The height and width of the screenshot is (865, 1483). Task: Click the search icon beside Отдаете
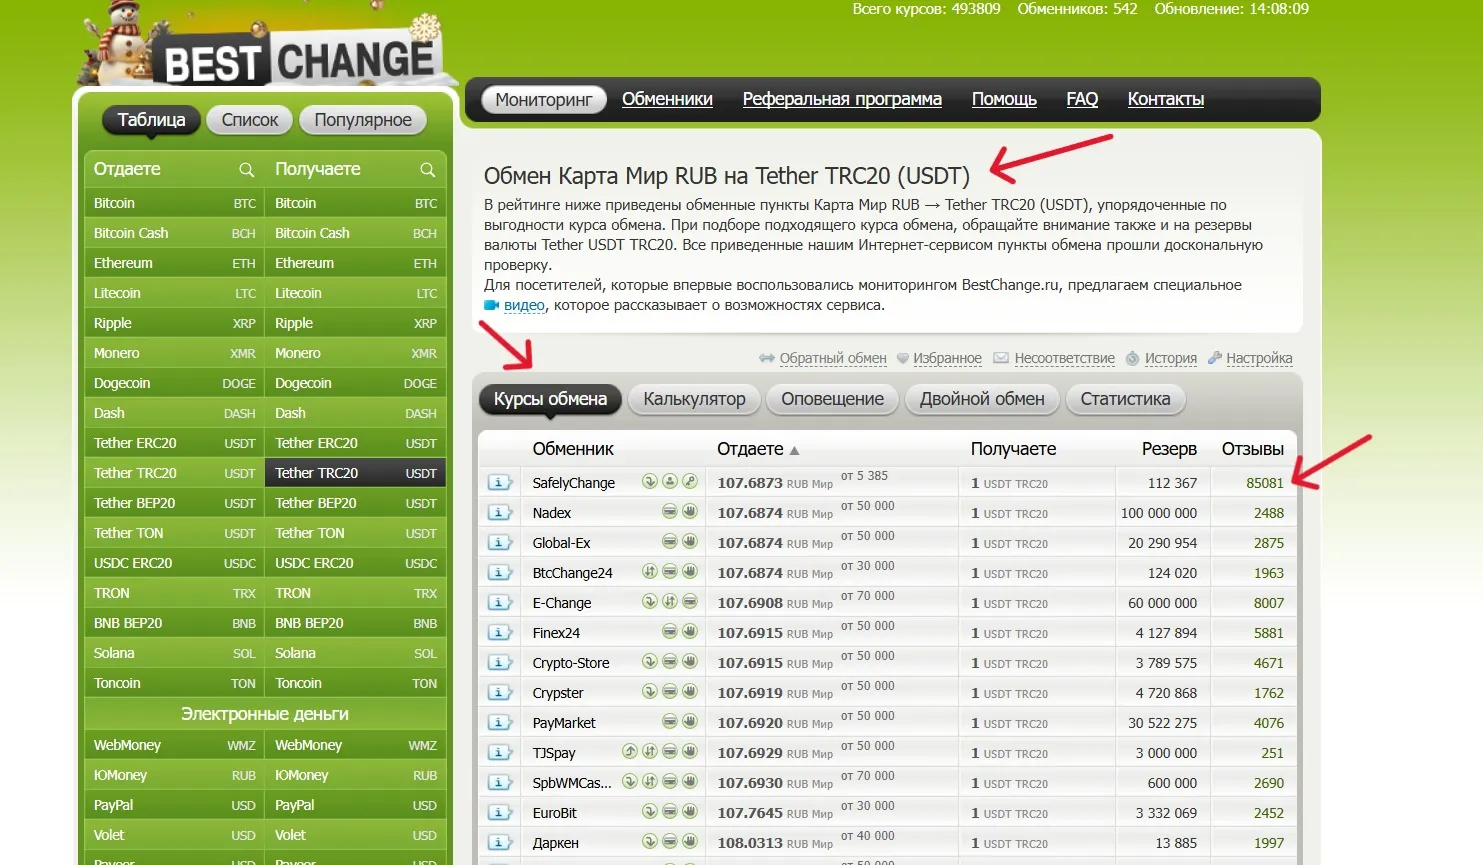tap(246, 169)
